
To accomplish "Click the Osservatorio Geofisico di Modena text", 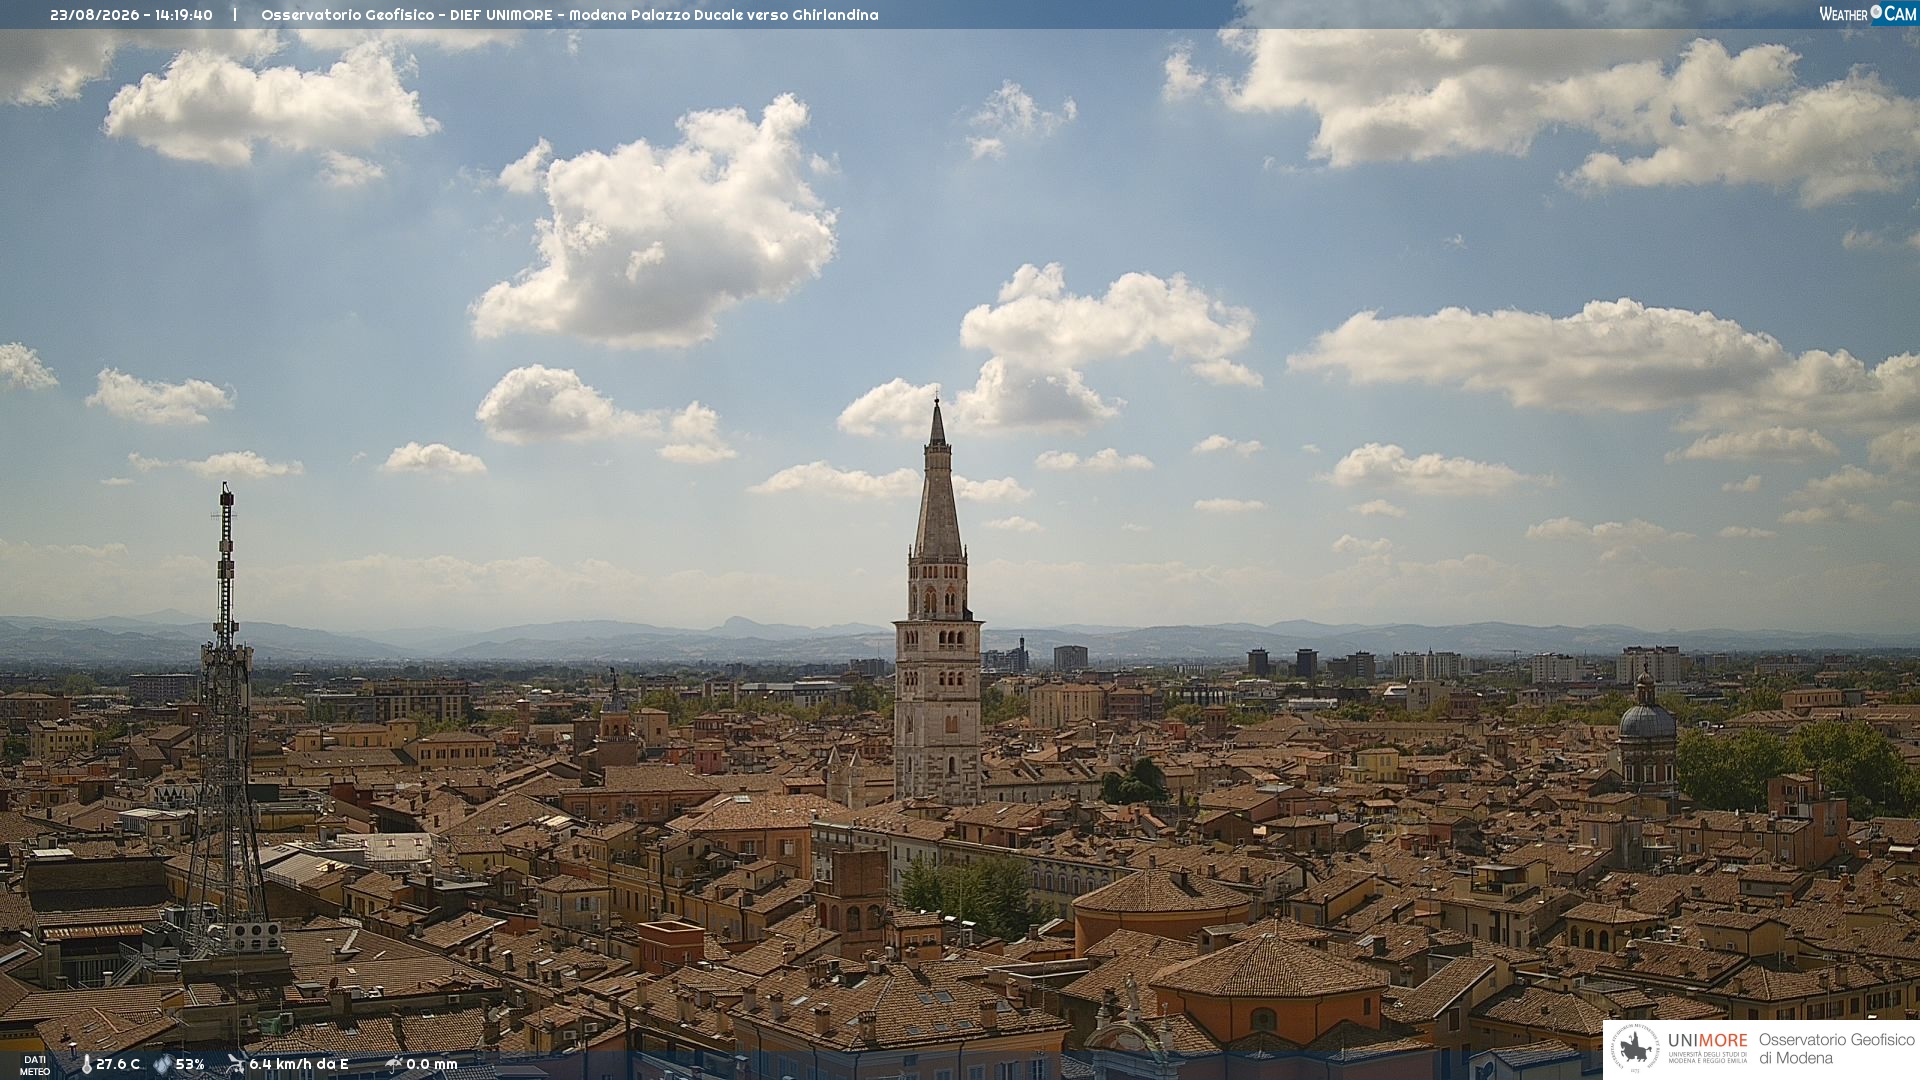I will tap(1836, 1048).
